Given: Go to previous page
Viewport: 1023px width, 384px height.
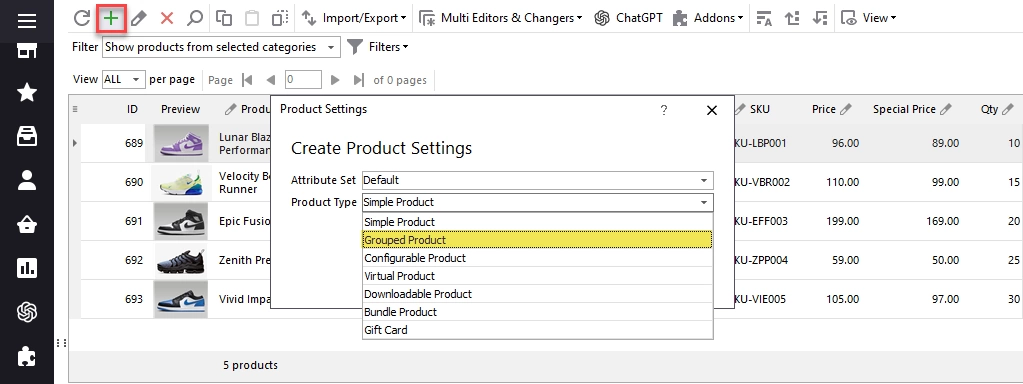Looking at the screenshot, I should coord(271,80).
